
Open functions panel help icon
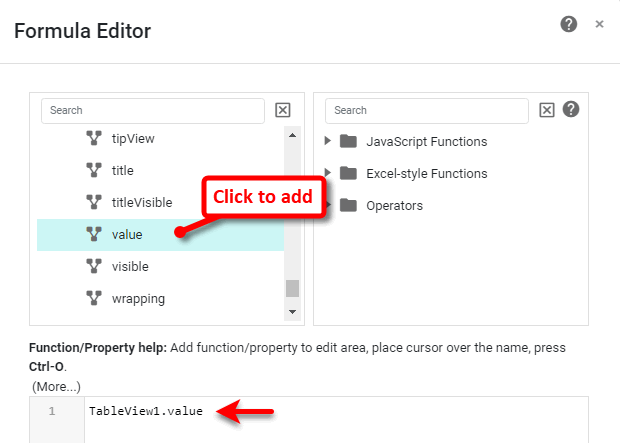[571, 109]
